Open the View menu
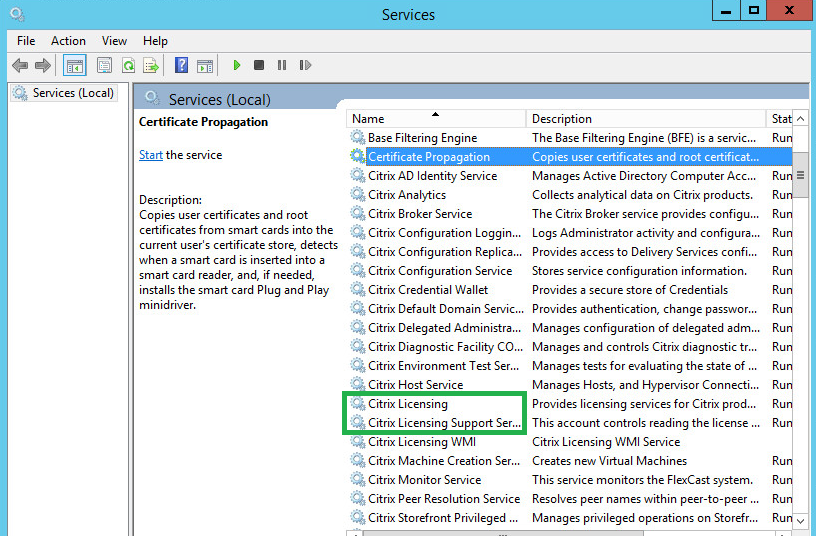This screenshot has width=816, height=536. 114,41
